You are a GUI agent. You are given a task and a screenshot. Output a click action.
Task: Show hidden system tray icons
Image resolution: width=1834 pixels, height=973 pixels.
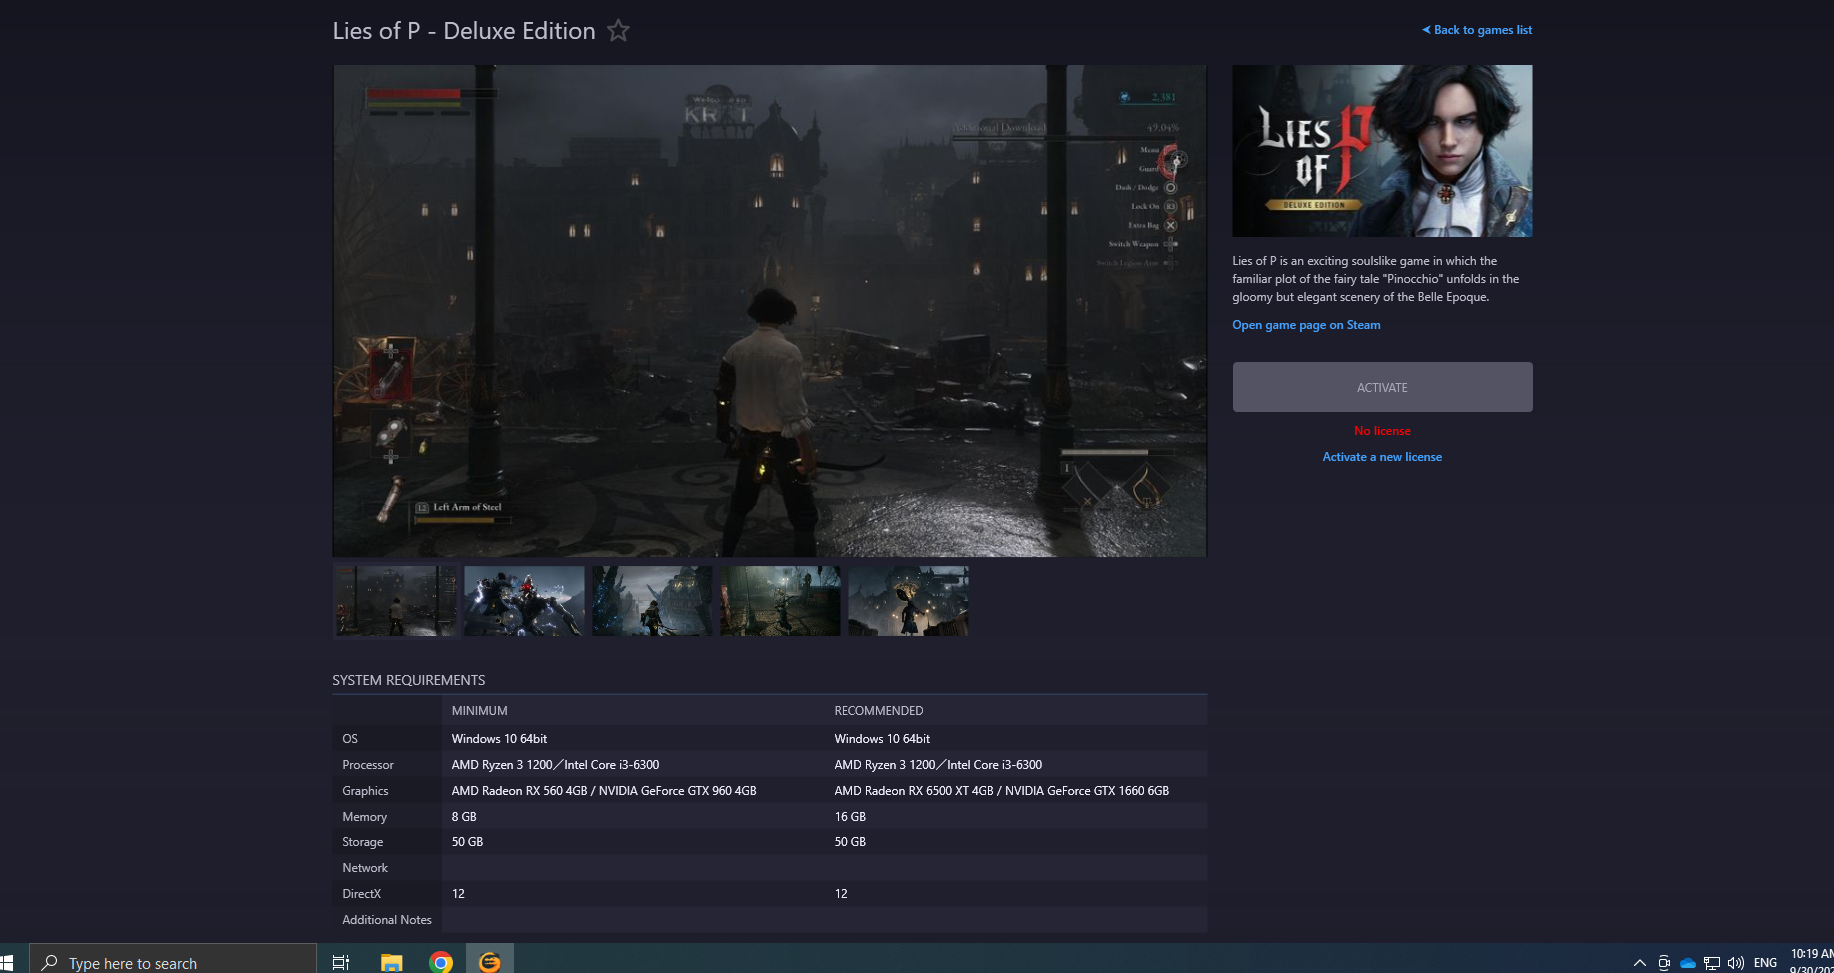1639,963
